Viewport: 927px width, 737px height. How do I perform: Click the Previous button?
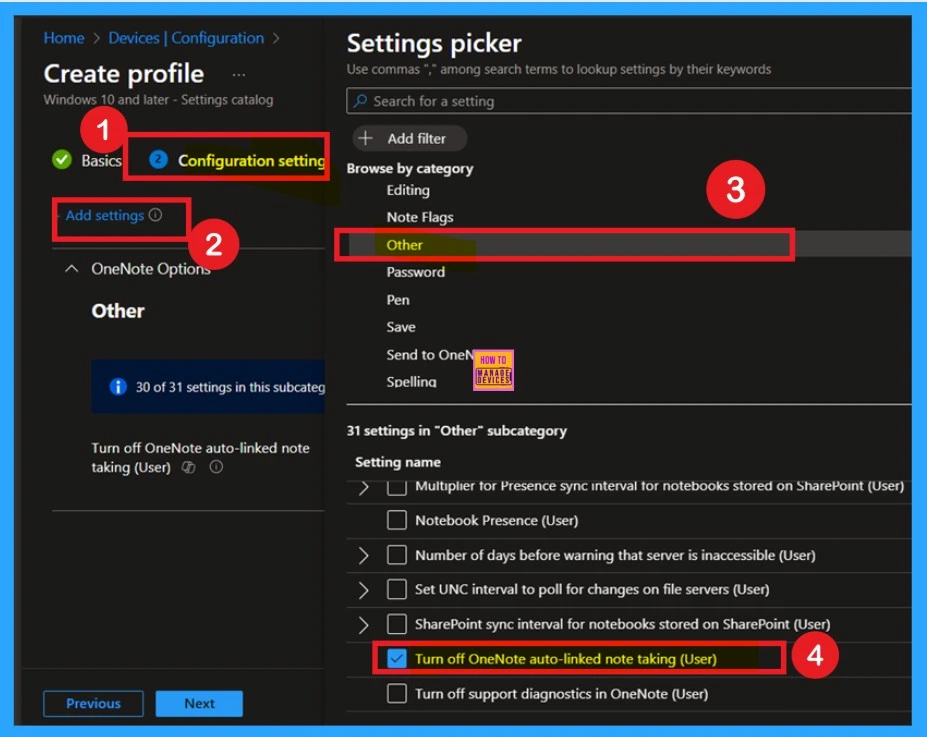[93, 703]
